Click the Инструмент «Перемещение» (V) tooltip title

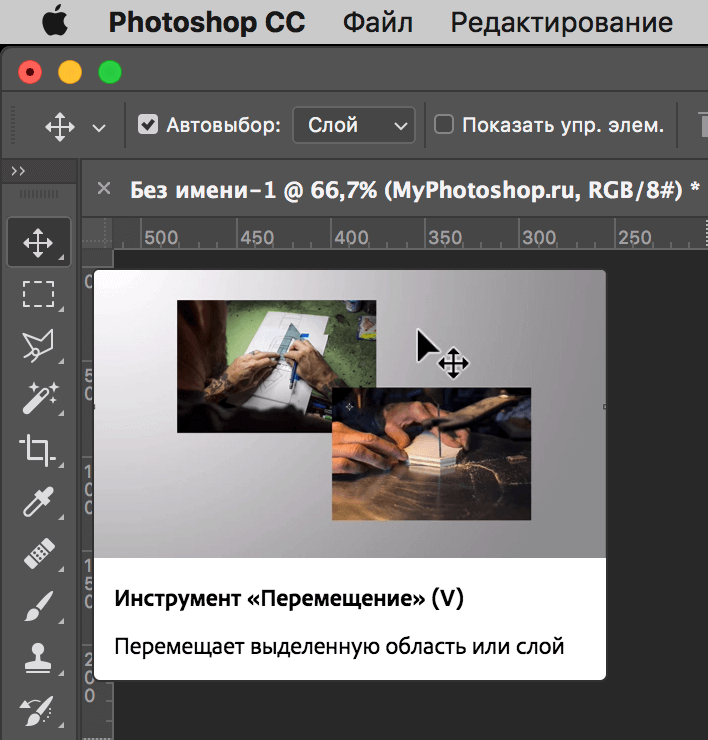289,598
